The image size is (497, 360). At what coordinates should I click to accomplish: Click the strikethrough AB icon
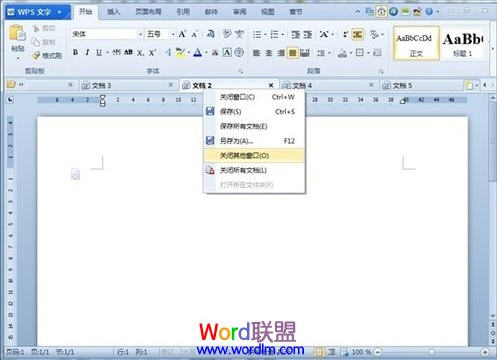pos(128,52)
